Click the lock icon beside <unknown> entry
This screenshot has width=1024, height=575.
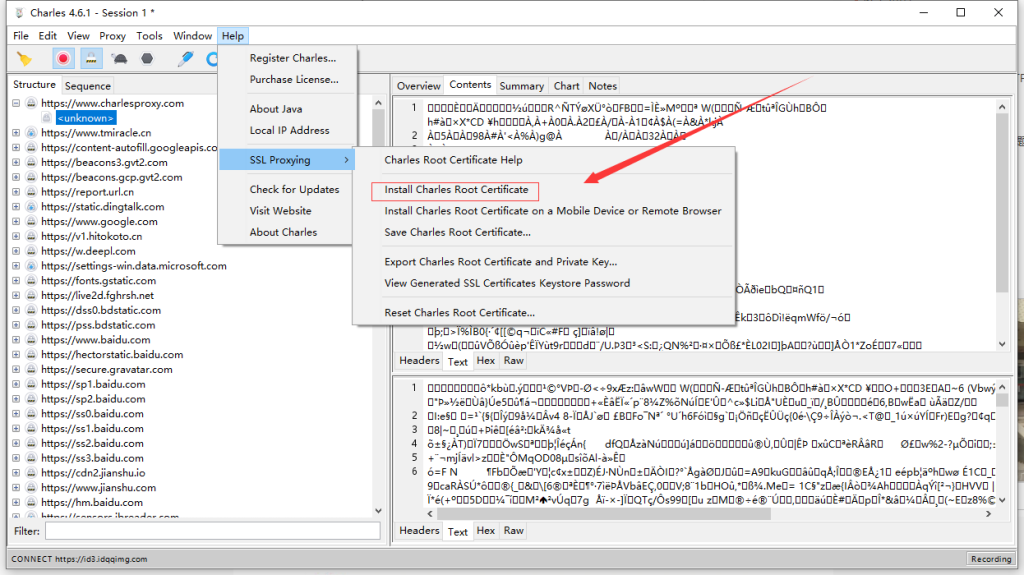coord(46,118)
